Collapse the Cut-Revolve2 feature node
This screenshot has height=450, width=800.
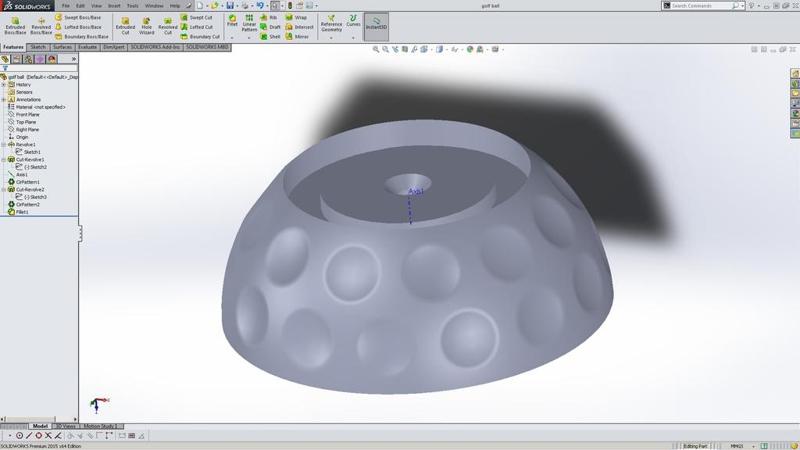(4, 189)
